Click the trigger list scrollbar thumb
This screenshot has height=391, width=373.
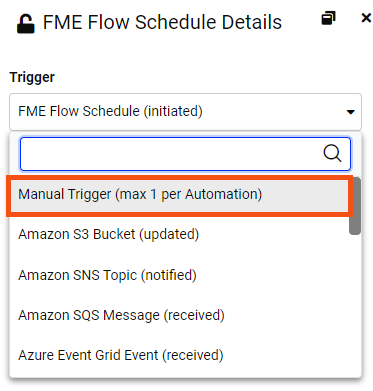(x=355, y=206)
